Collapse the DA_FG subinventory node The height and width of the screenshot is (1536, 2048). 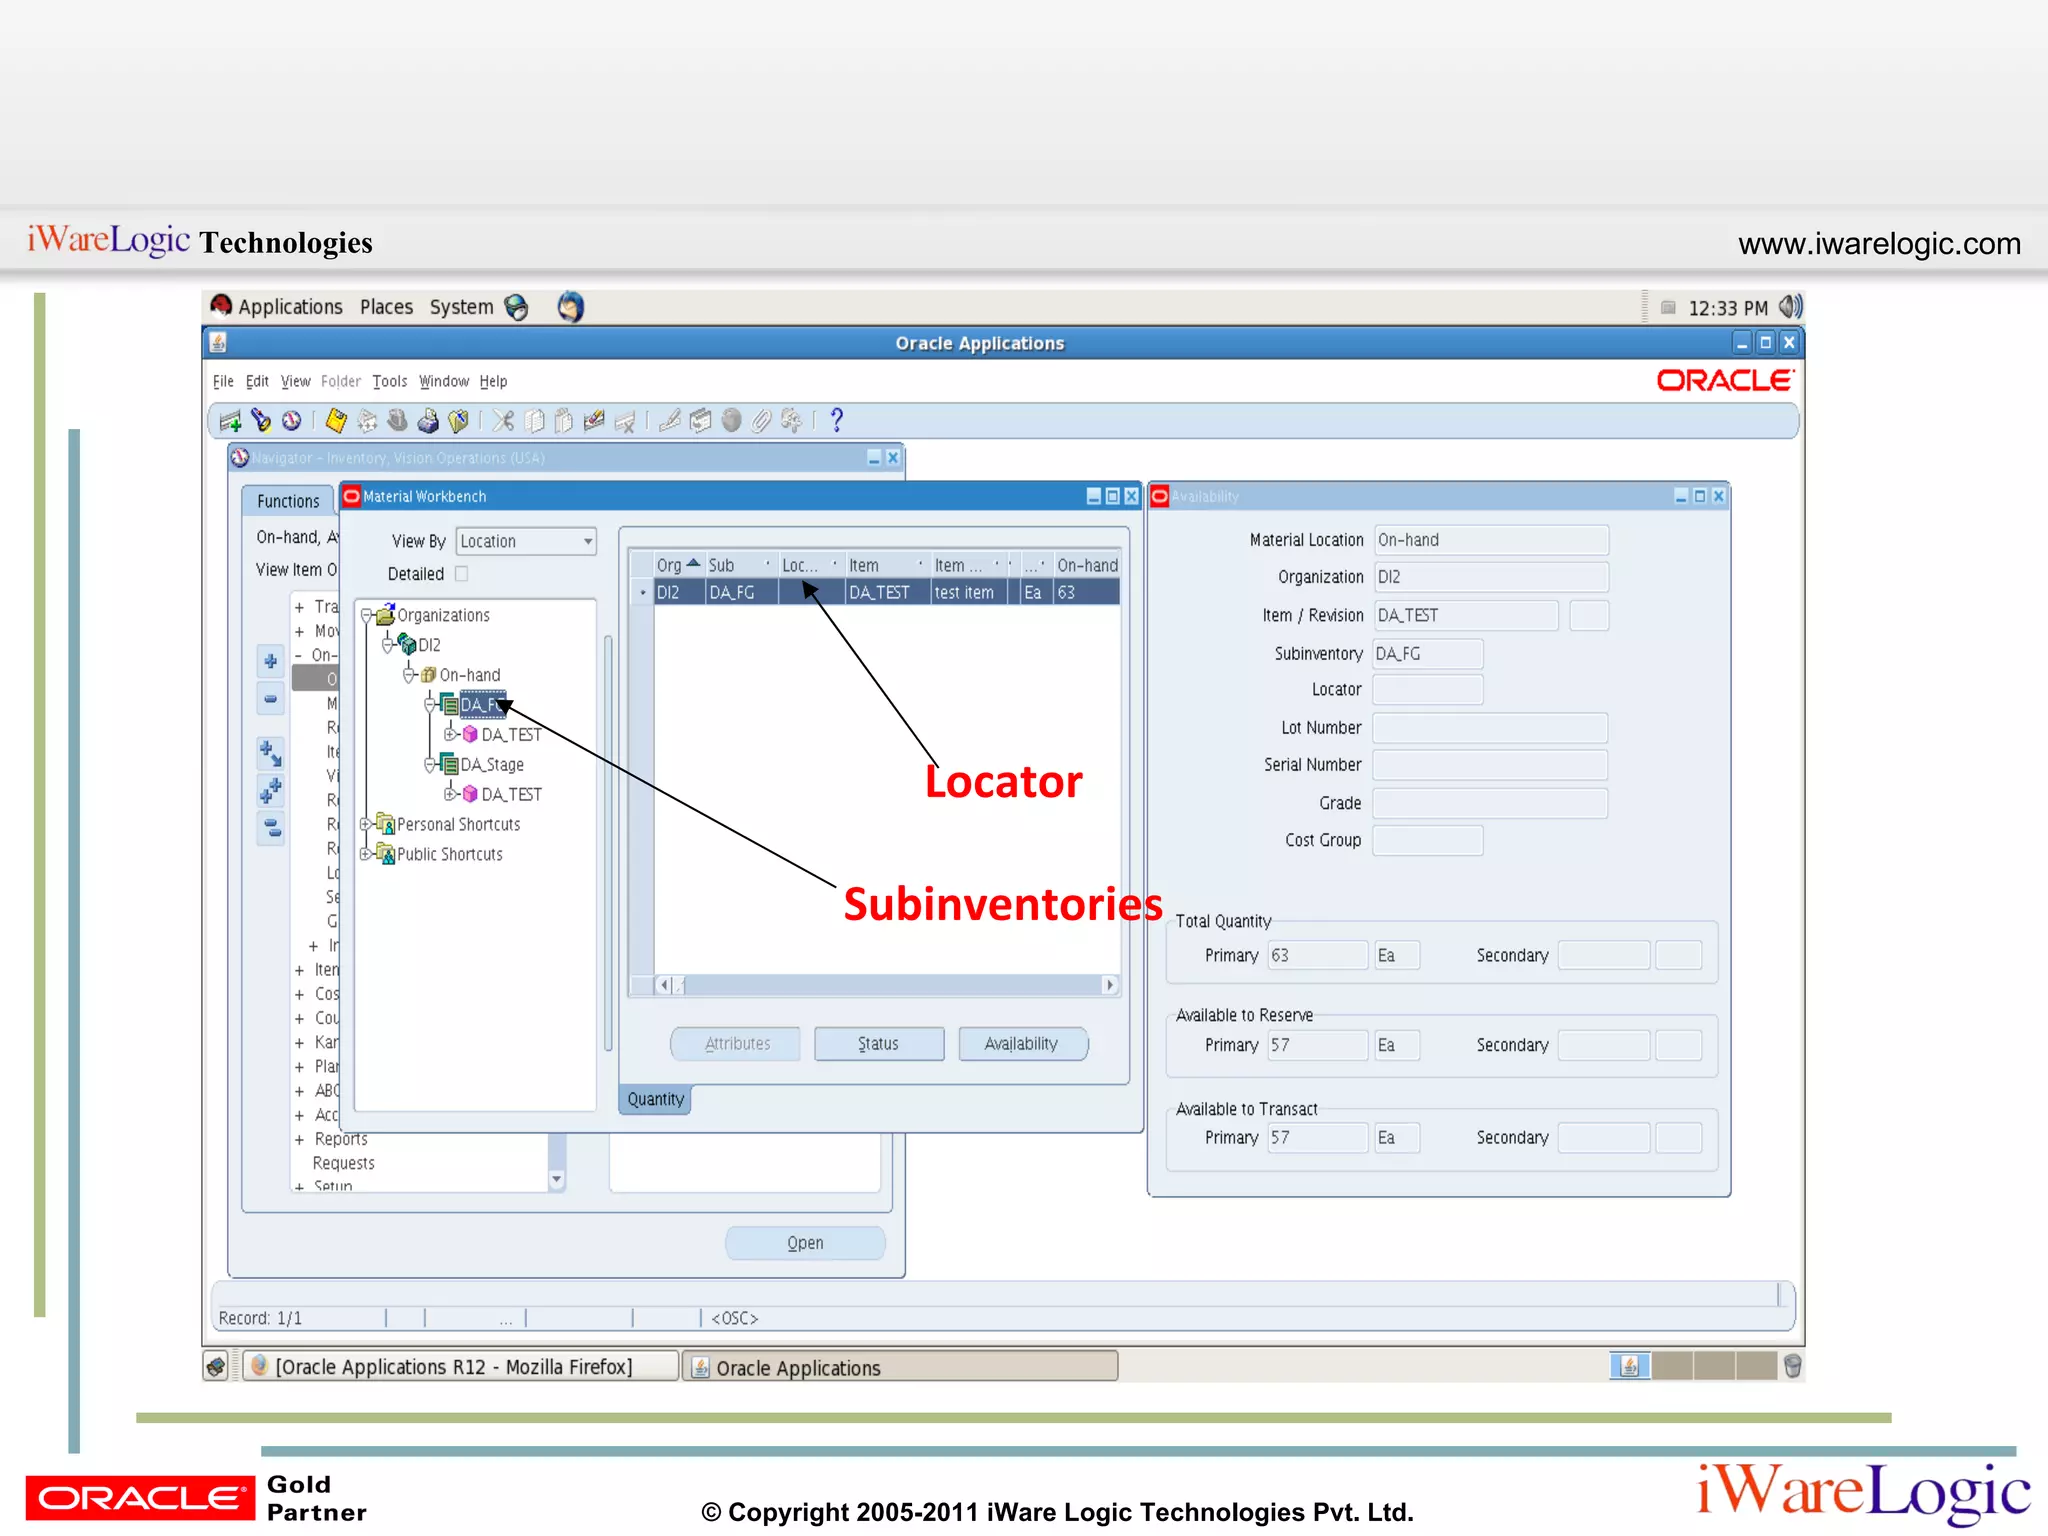(430, 705)
